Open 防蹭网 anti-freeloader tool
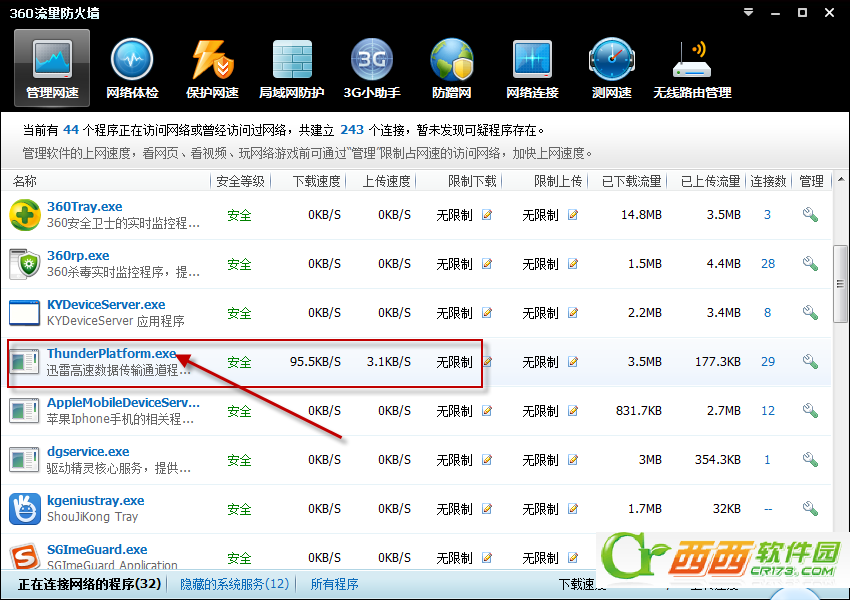Image resolution: width=850 pixels, height=600 pixels. pos(452,68)
